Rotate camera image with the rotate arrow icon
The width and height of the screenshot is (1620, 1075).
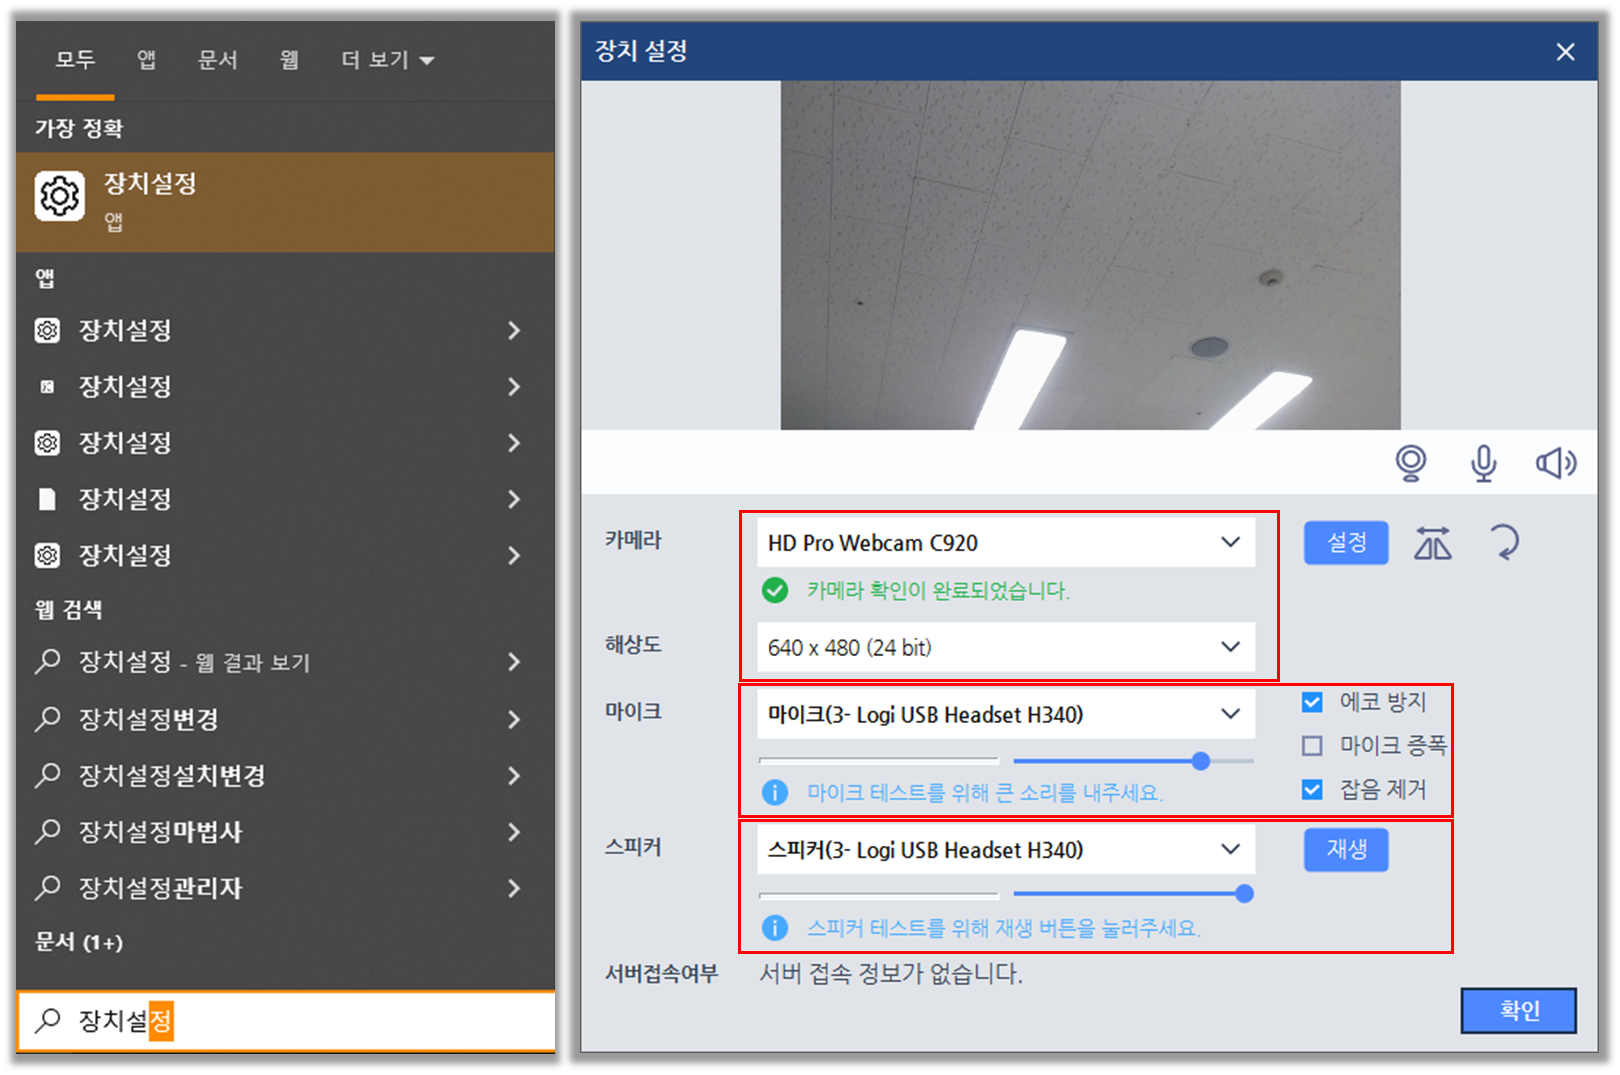1504,543
